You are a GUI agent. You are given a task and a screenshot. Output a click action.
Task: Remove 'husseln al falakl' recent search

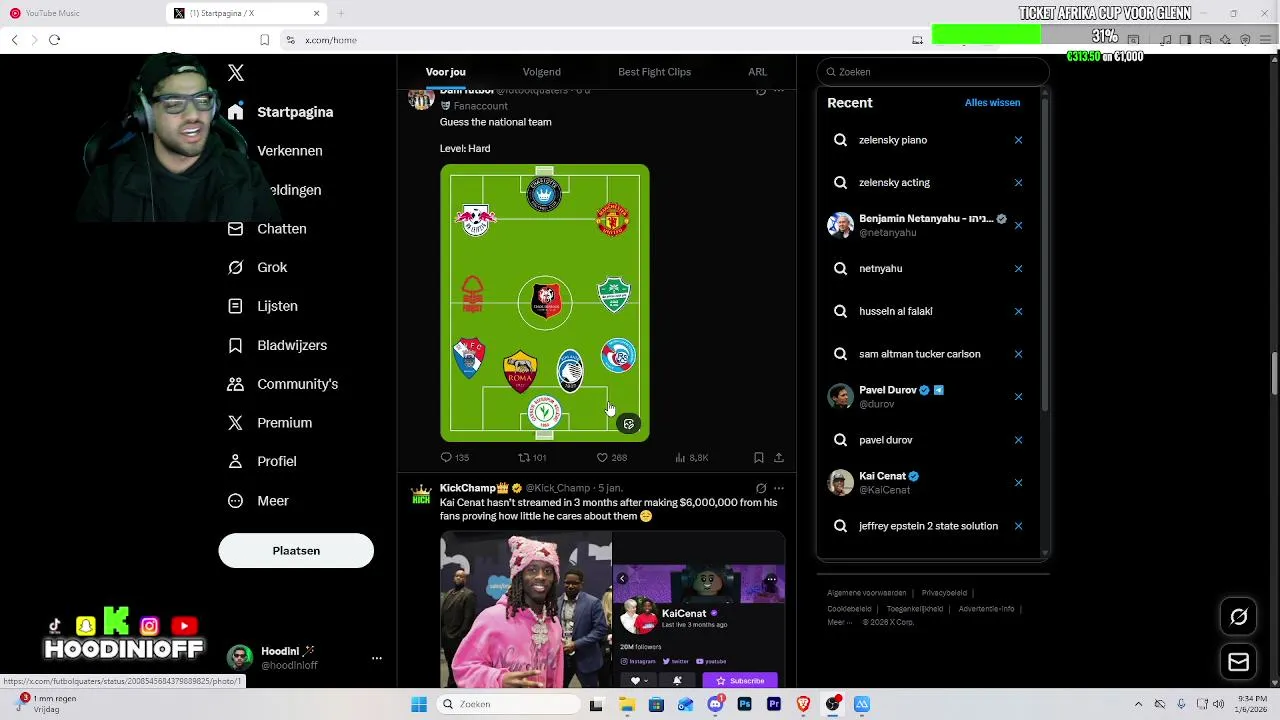1018,311
